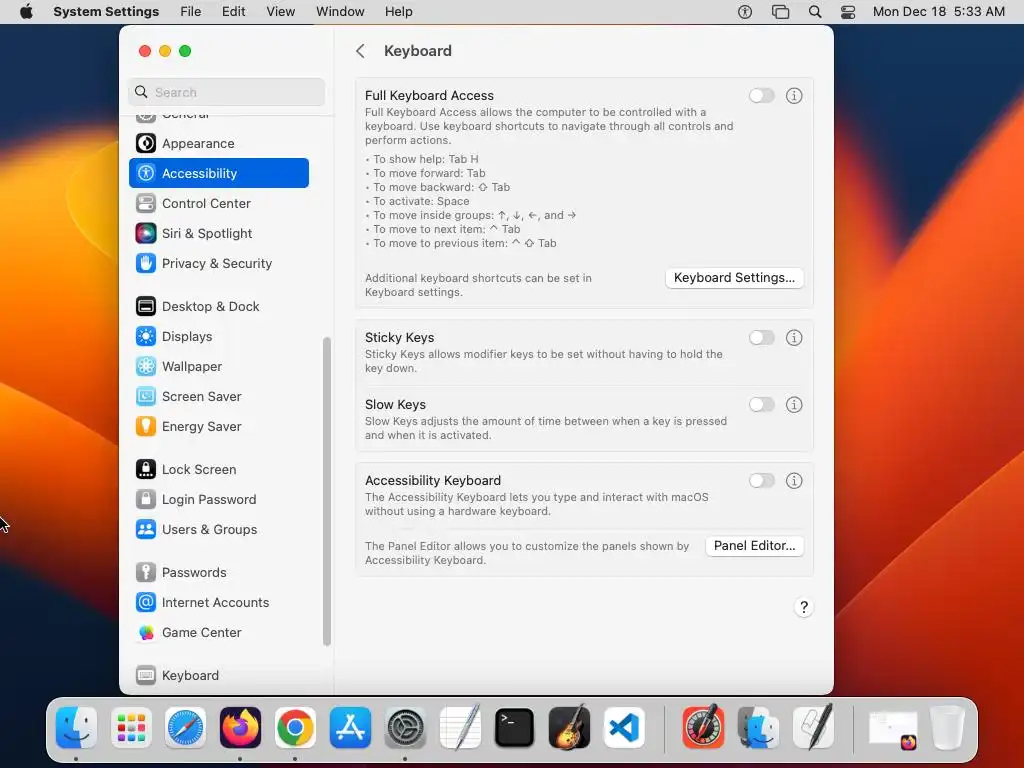Open Users & Groups settings
This screenshot has height=768, width=1024.
point(219,530)
